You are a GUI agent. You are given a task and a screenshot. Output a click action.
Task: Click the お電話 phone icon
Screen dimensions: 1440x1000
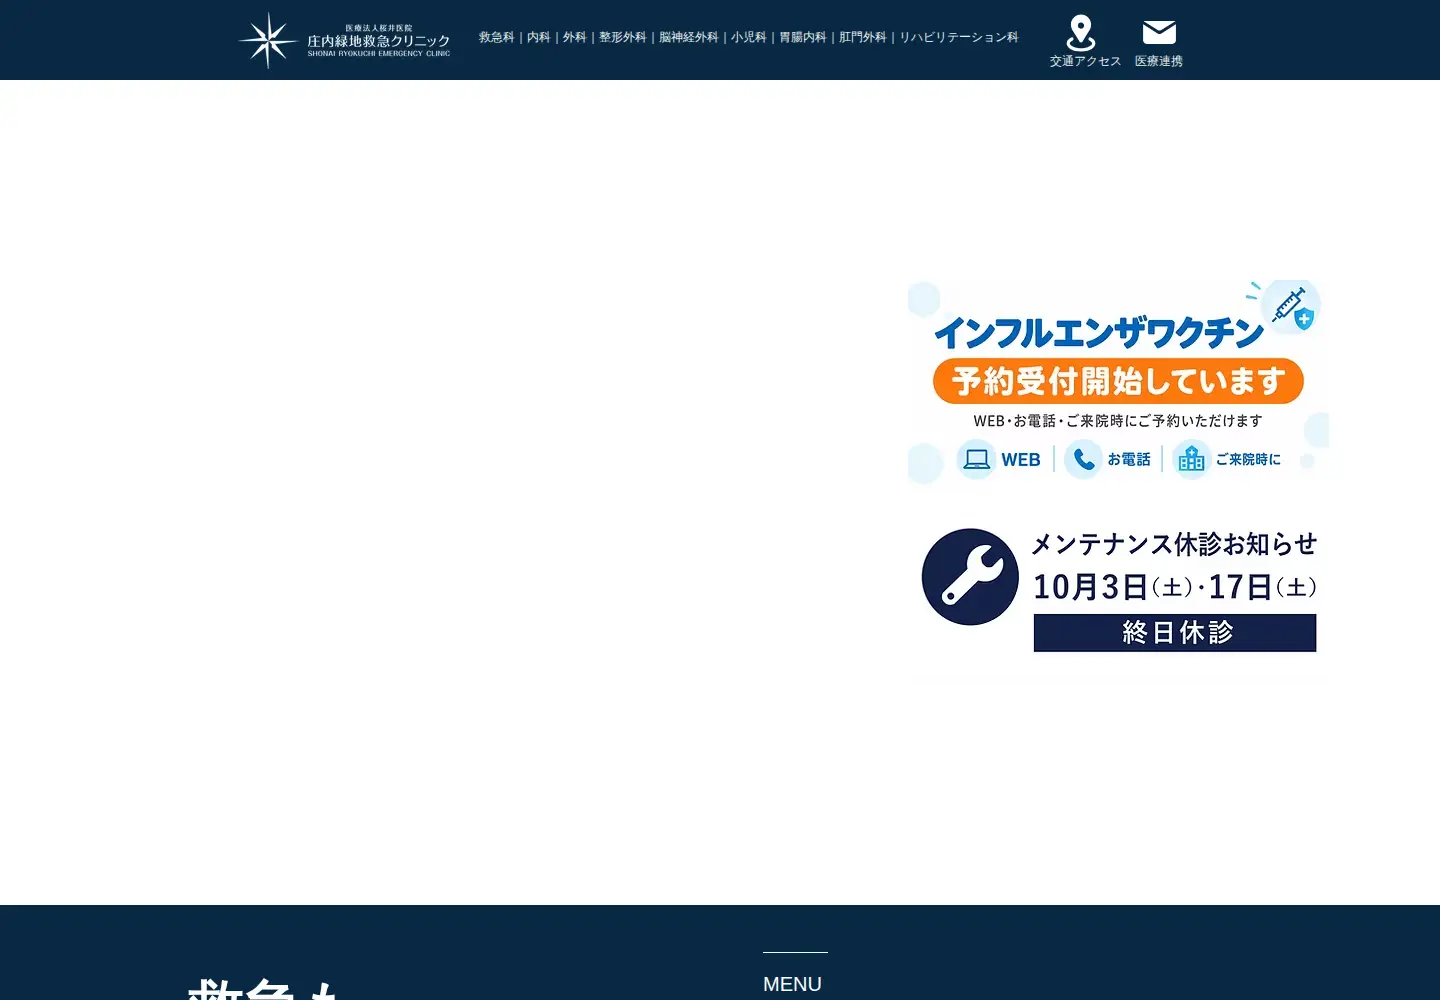point(1083,459)
